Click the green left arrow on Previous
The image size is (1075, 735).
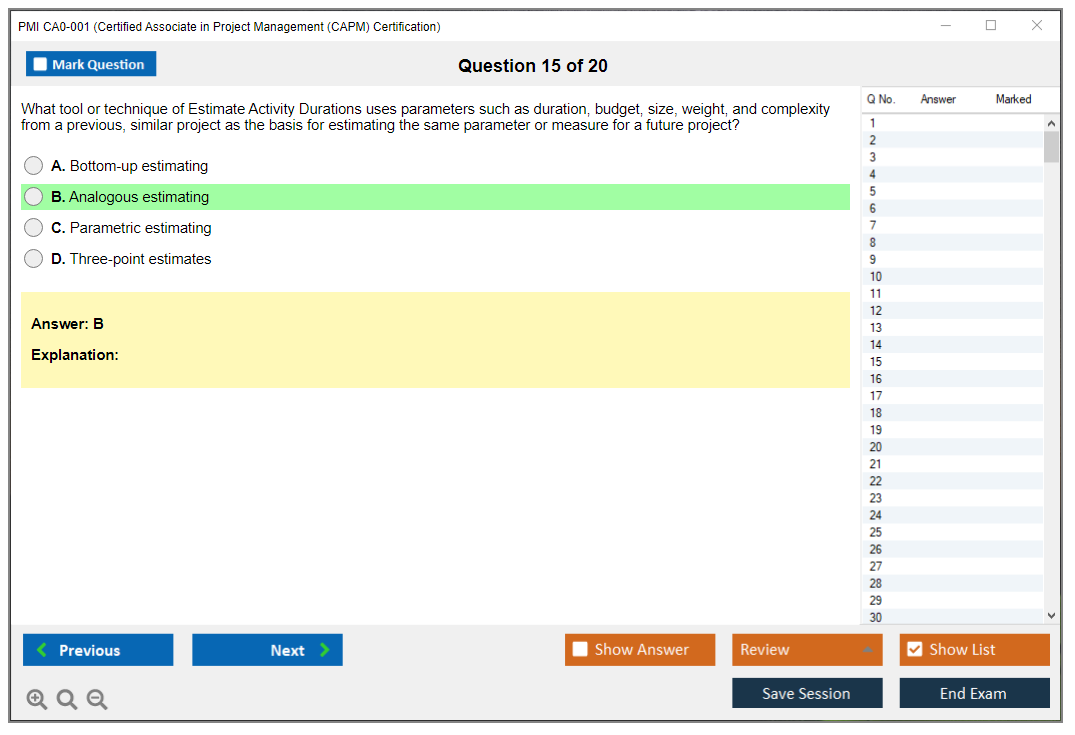point(42,650)
